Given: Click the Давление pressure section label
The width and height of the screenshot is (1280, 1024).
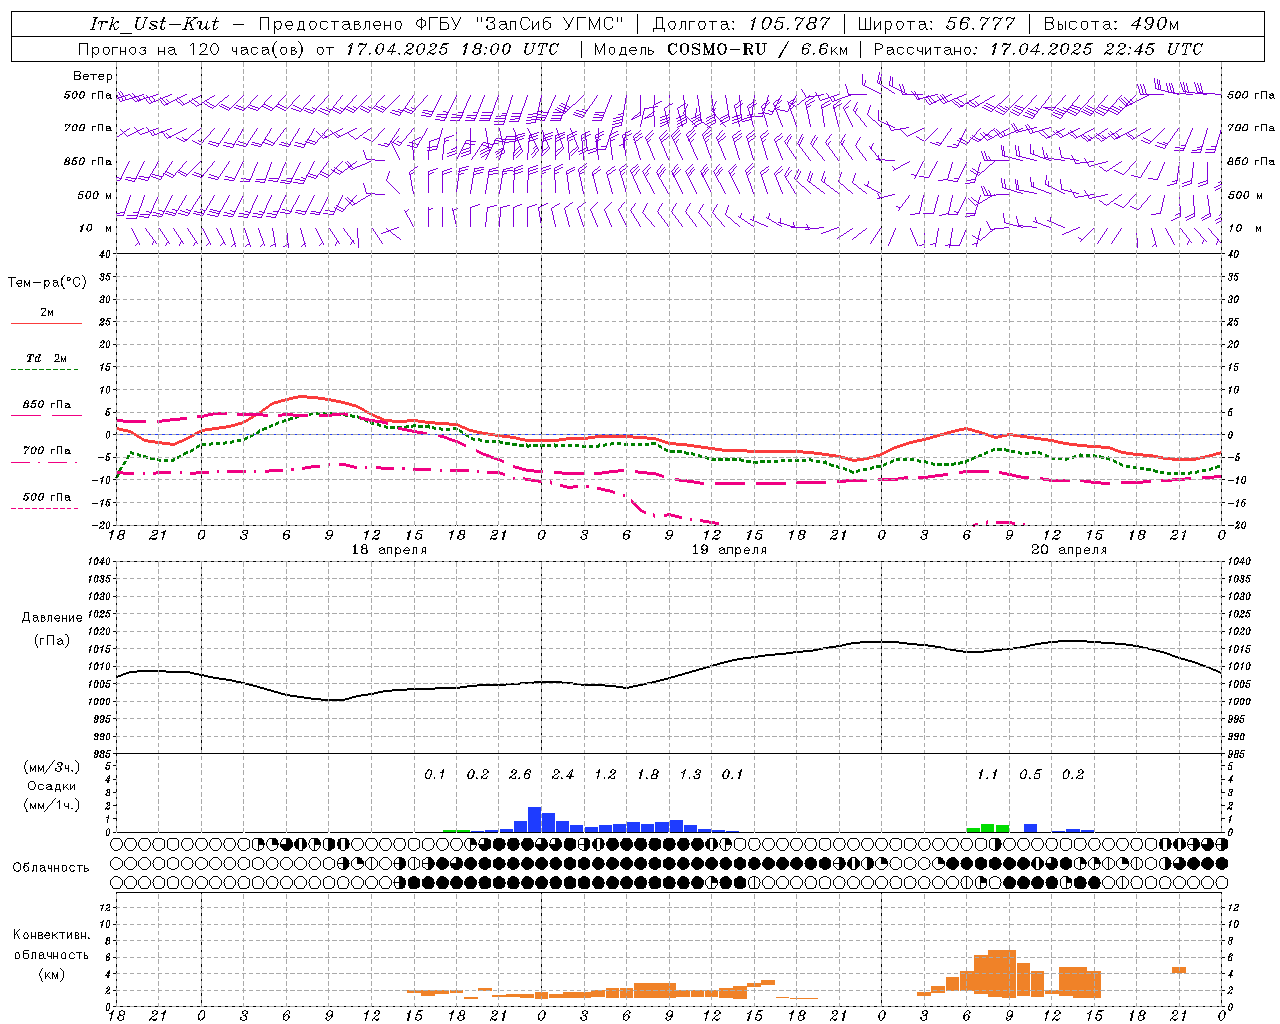Looking at the screenshot, I should (52, 618).
